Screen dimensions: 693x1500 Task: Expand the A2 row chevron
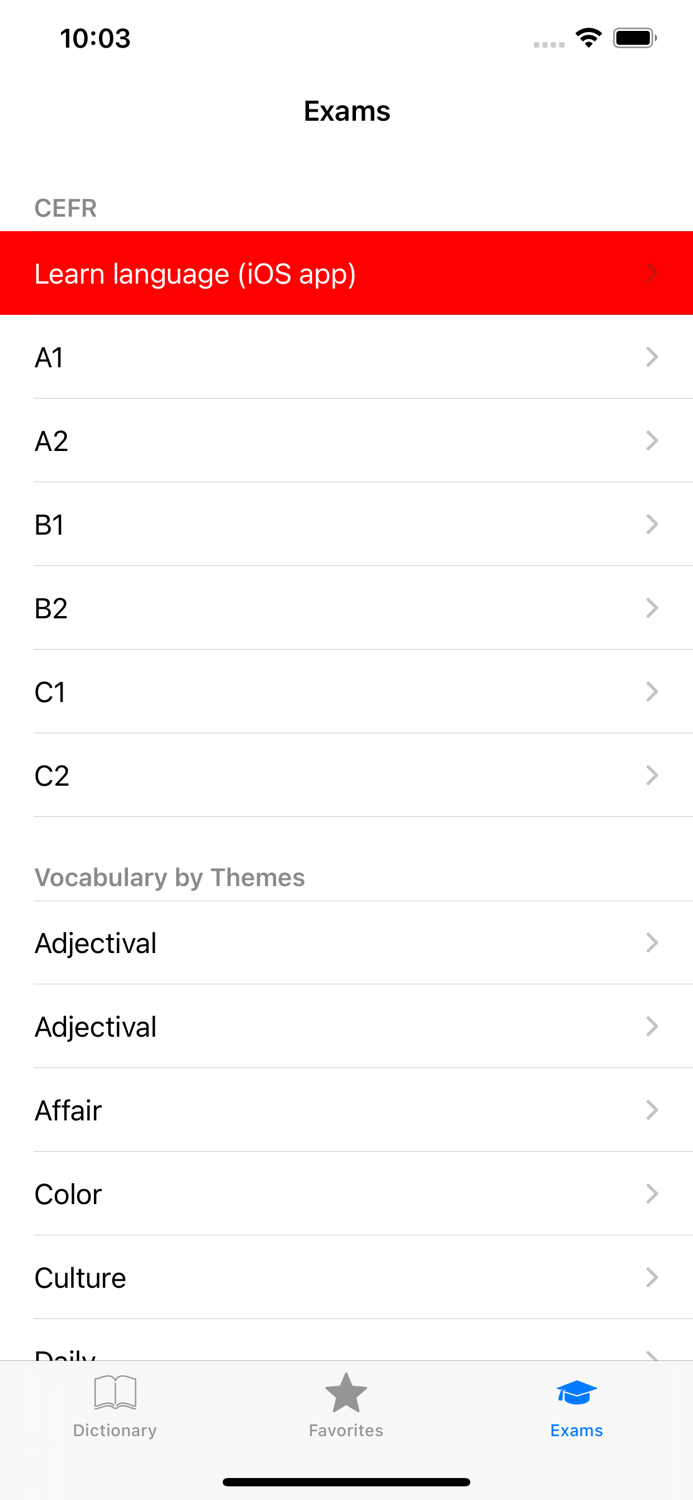[651, 441]
